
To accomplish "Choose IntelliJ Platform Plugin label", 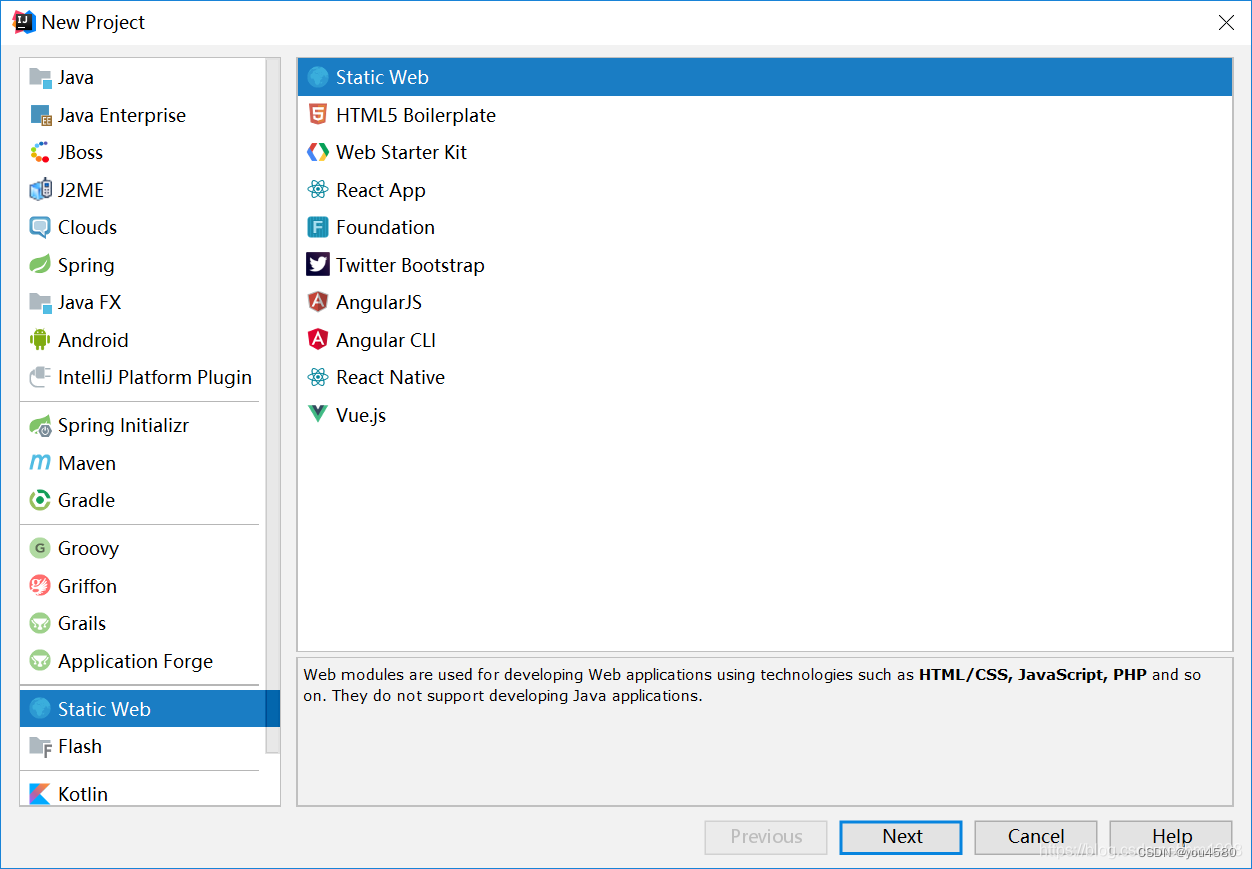I will [155, 377].
